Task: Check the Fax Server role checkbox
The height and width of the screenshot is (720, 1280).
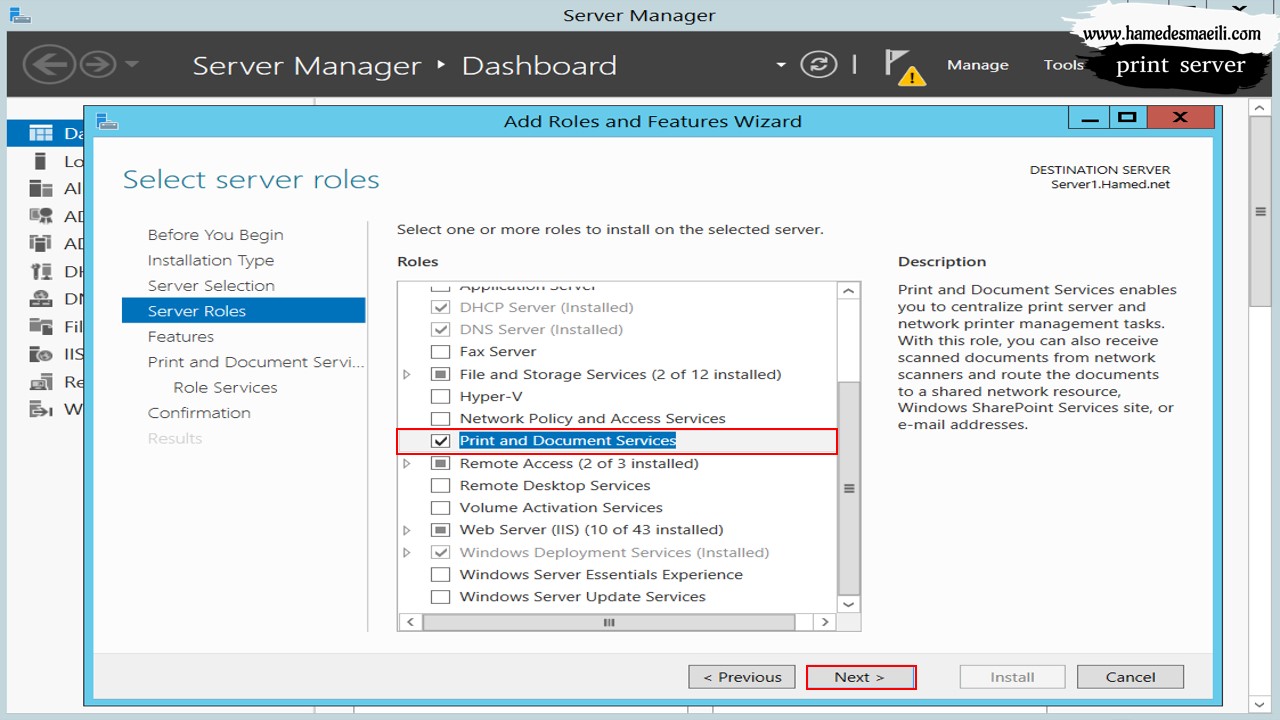Action: [440, 352]
